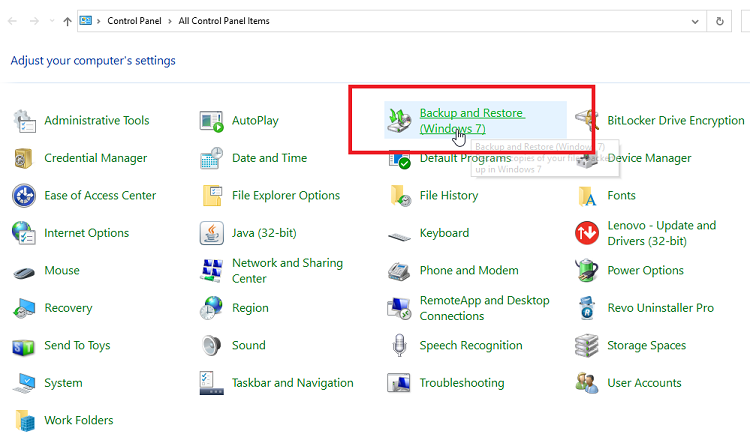The image size is (750, 437).
Task: Open the Backup and Restore (Windows 7) link
Action: [x=471, y=120]
